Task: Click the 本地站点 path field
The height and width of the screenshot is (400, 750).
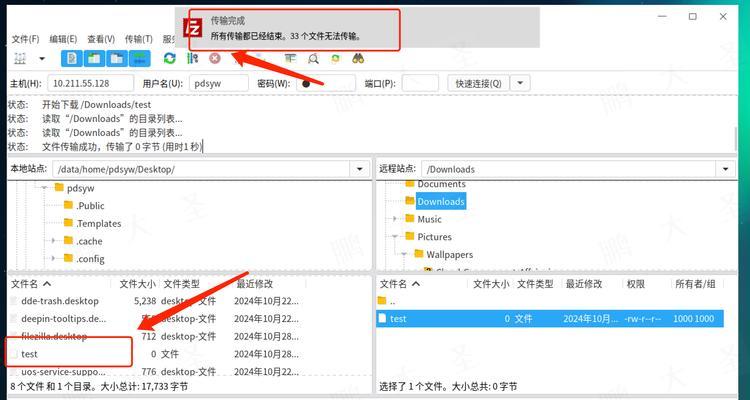Action: 201,169
